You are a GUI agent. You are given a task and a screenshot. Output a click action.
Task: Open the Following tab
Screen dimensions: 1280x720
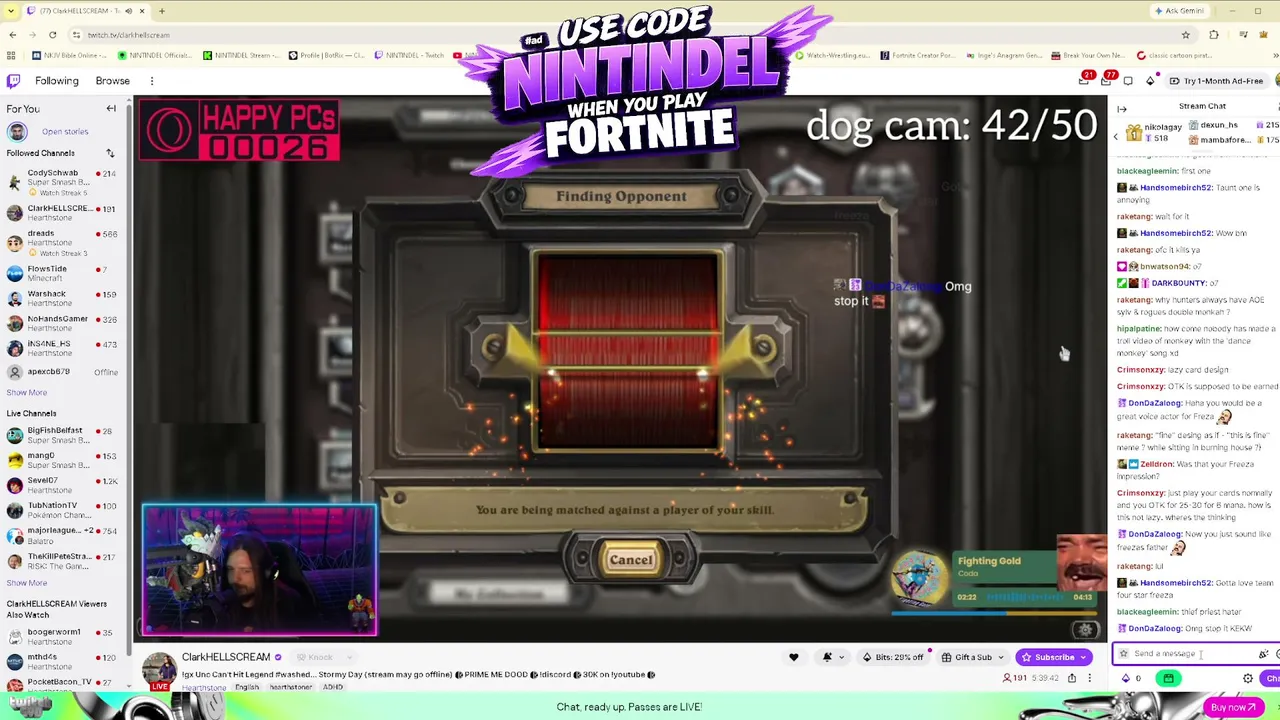pos(57,81)
